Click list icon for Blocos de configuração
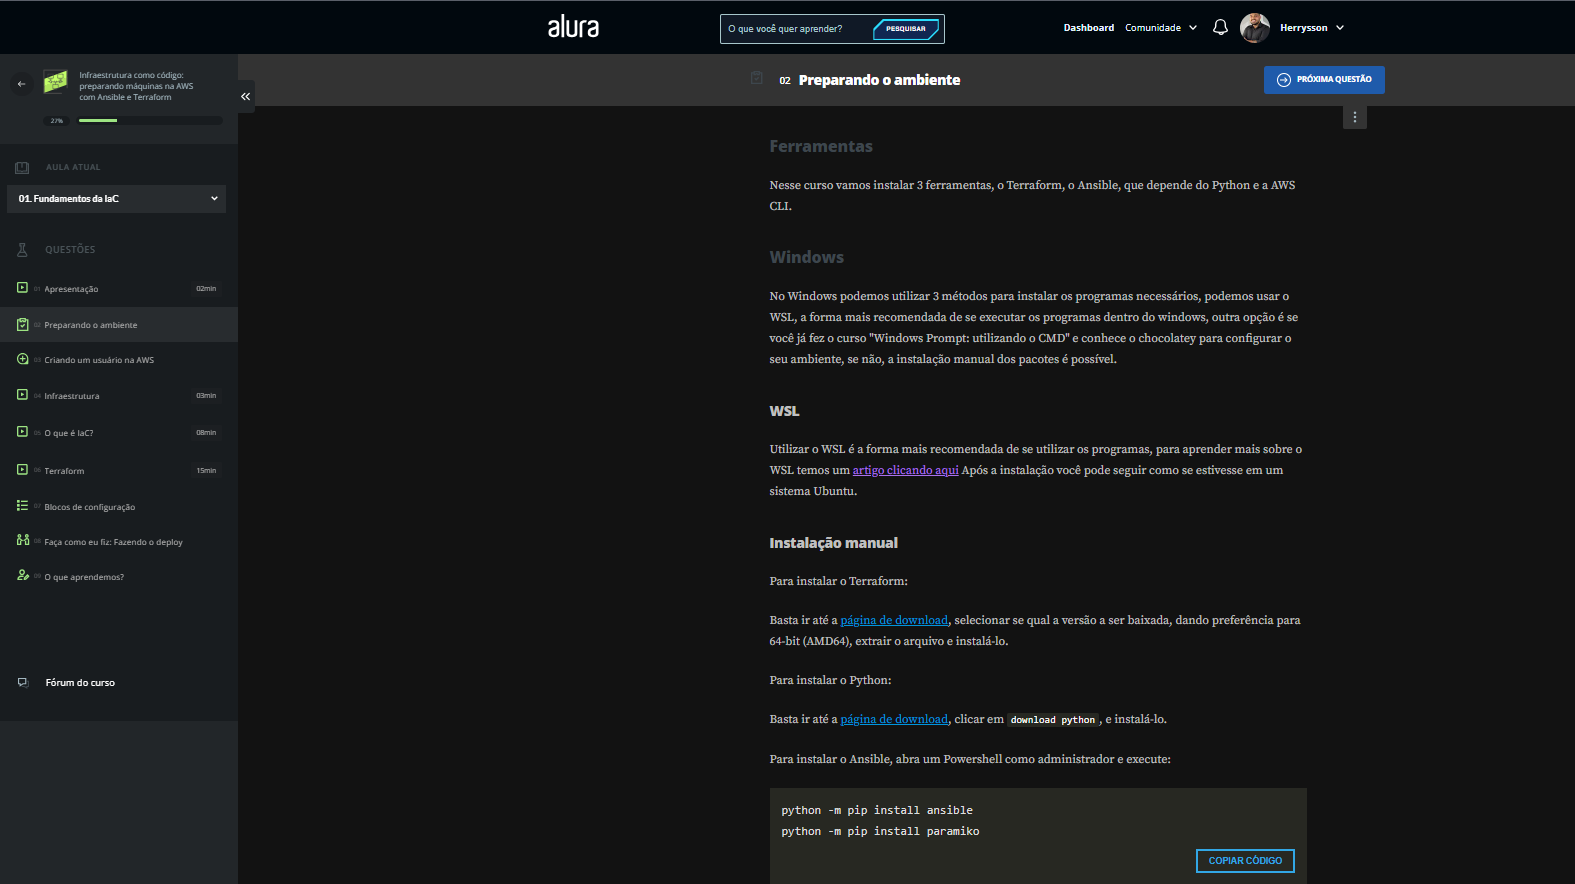 (x=22, y=506)
